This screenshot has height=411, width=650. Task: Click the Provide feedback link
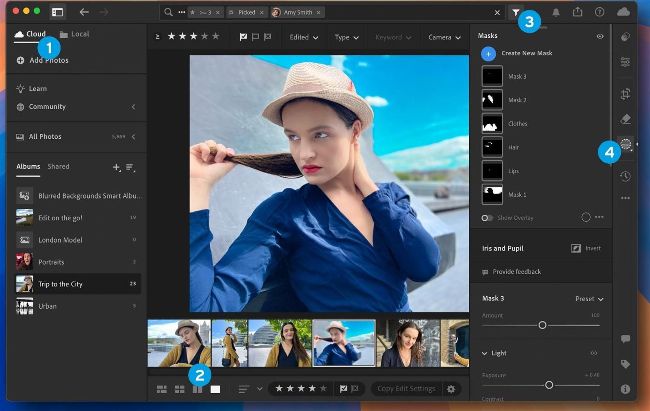(x=518, y=272)
